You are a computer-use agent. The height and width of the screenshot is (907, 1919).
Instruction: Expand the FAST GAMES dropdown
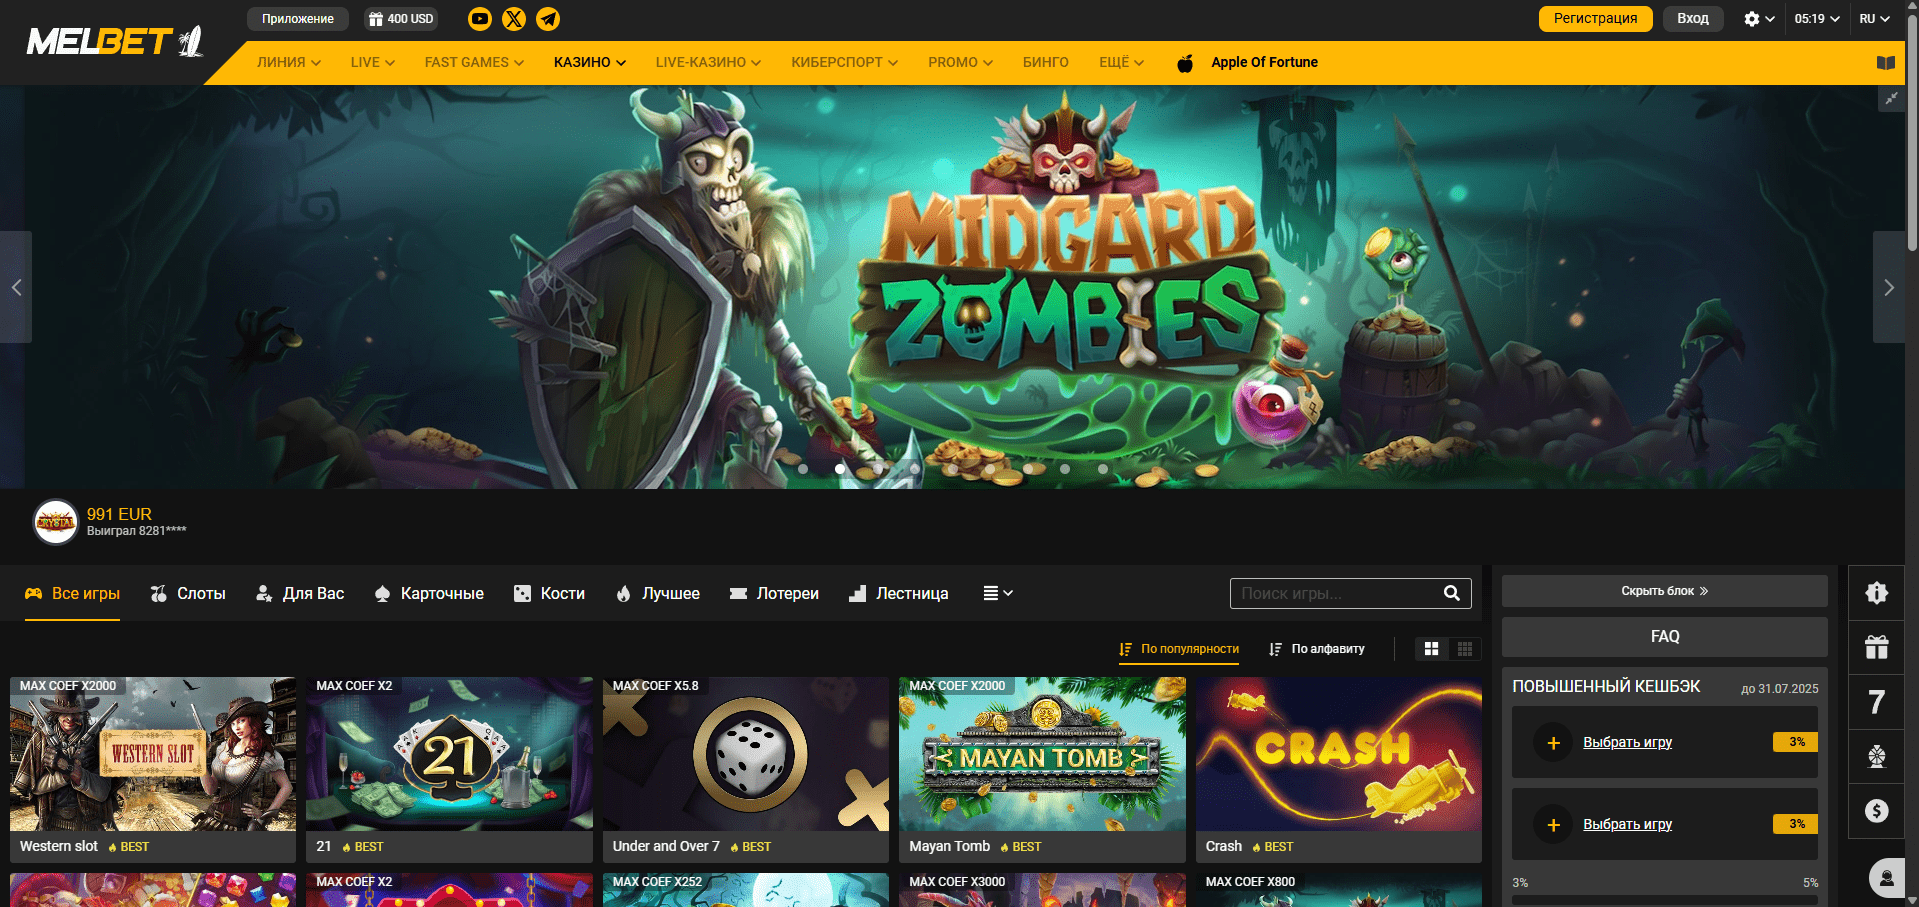[474, 63]
